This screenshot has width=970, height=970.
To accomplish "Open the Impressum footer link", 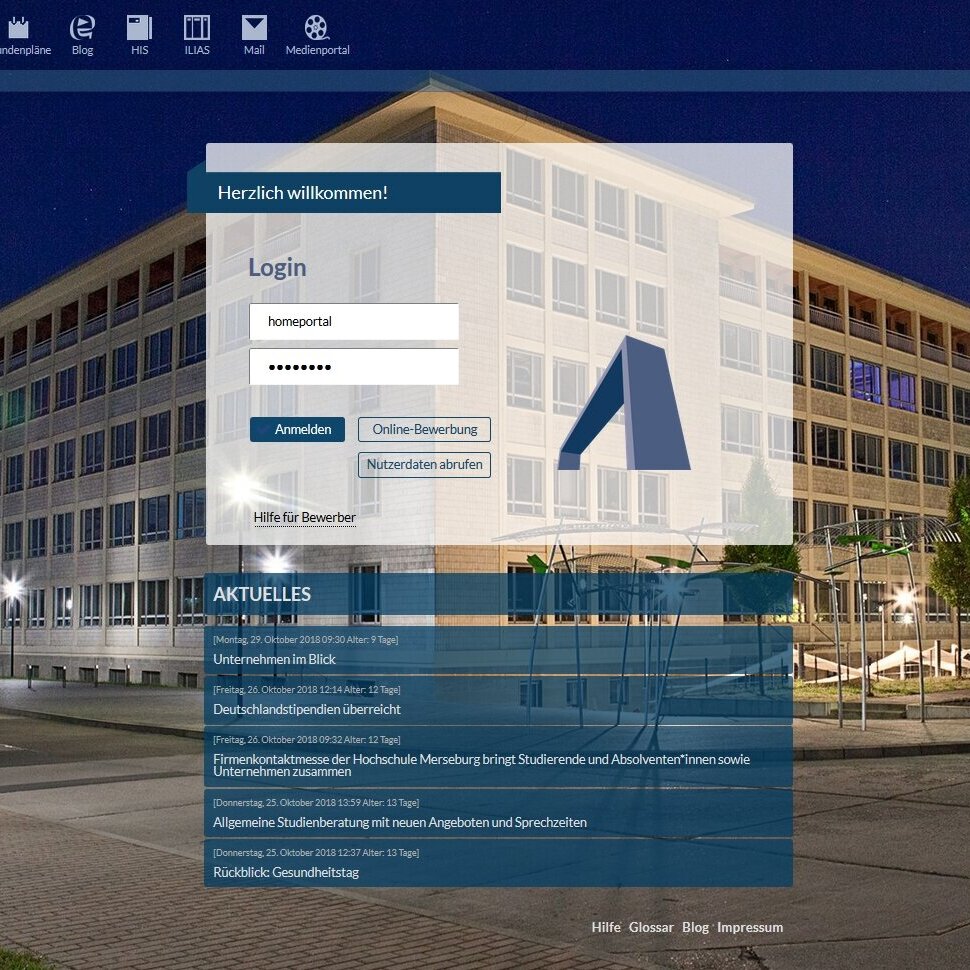I will (750, 928).
